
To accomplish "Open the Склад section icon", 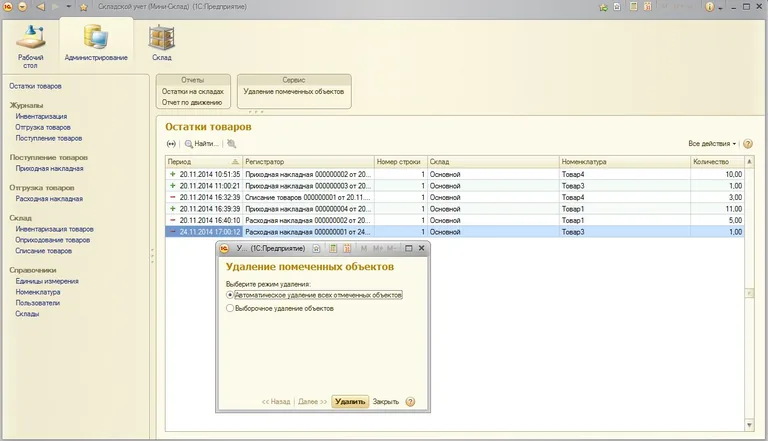I will click(x=161, y=44).
